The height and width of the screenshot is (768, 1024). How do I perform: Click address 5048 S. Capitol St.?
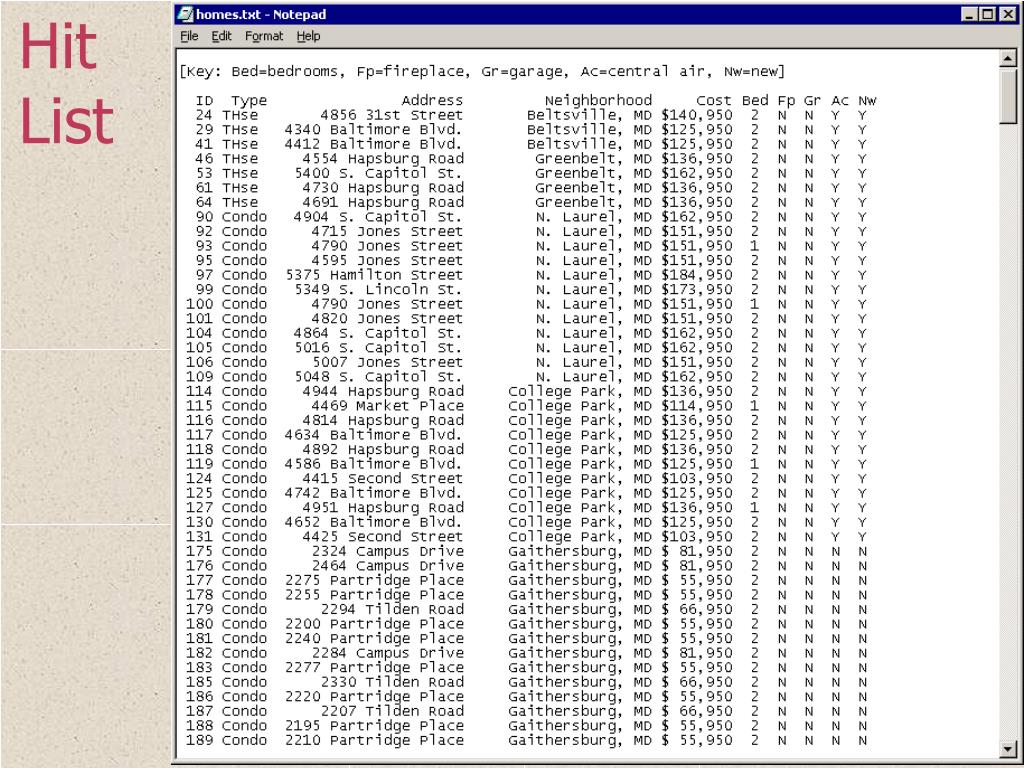[x=378, y=376]
